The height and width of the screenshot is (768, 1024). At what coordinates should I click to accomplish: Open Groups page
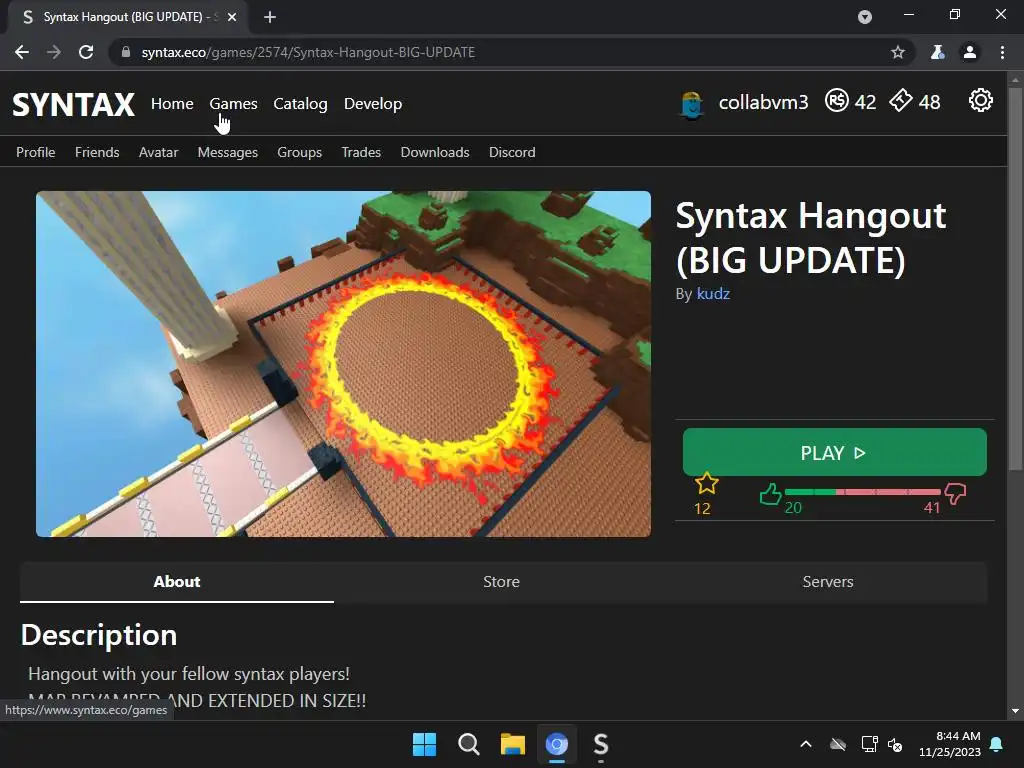tap(299, 152)
